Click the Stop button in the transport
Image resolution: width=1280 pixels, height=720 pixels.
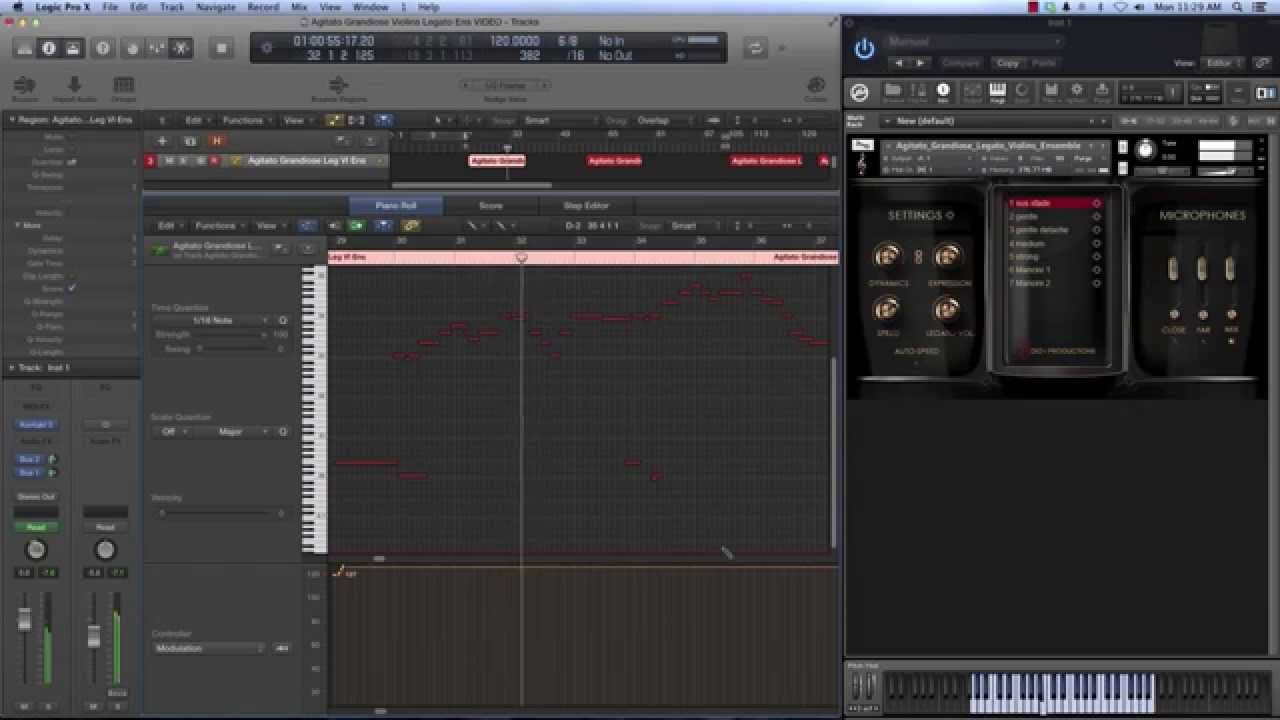tap(221, 48)
